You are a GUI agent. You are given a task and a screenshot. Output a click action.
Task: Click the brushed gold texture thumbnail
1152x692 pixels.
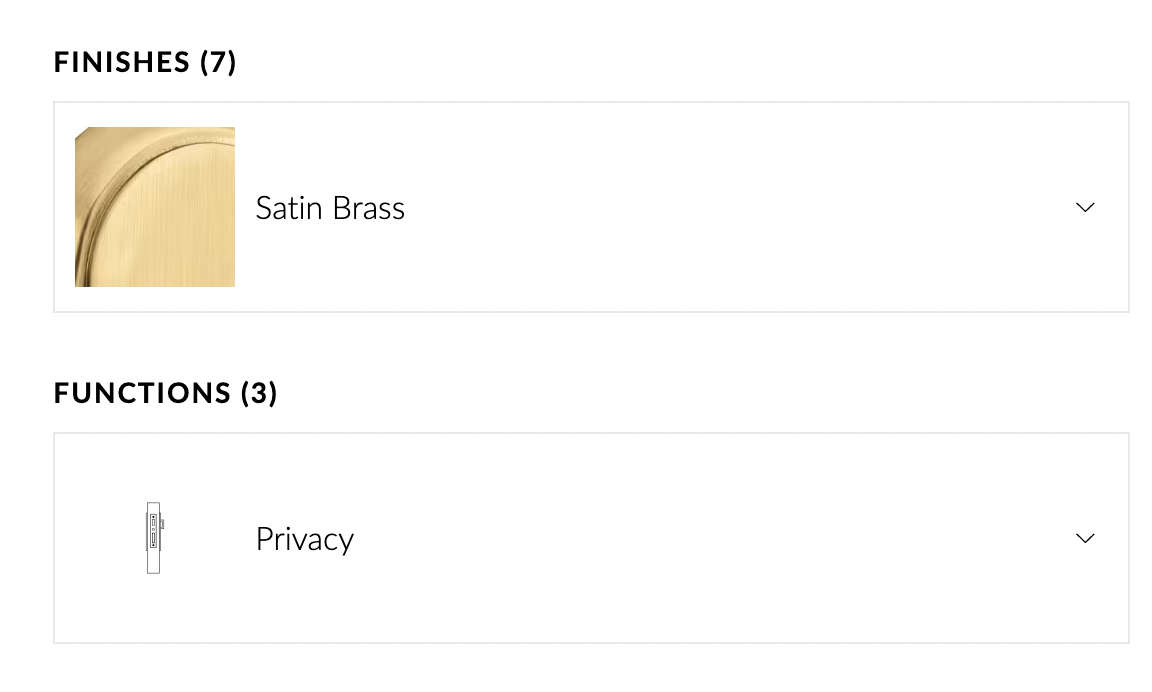tap(155, 207)
